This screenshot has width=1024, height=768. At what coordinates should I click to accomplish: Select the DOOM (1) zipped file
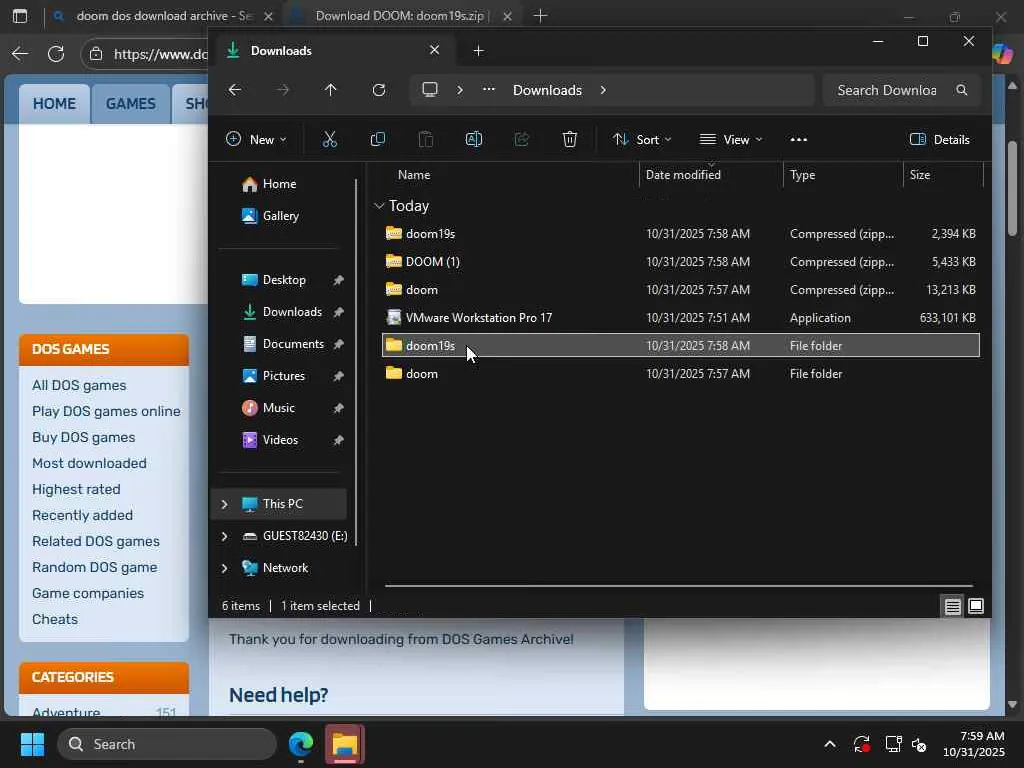point(680,261)
